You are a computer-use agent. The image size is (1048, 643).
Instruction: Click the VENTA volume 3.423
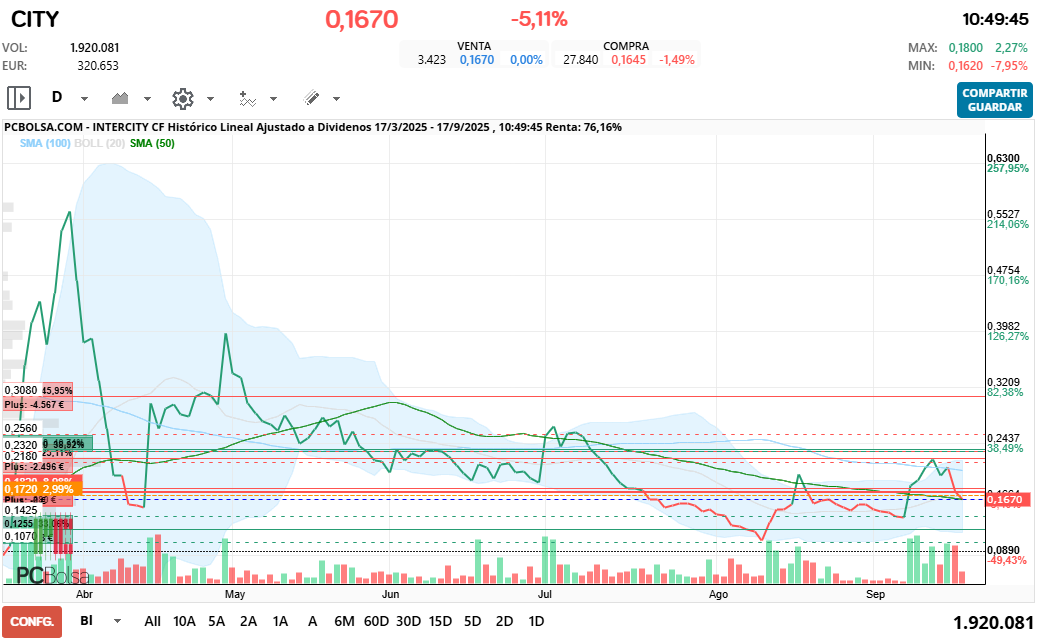(x=432, y=59)
